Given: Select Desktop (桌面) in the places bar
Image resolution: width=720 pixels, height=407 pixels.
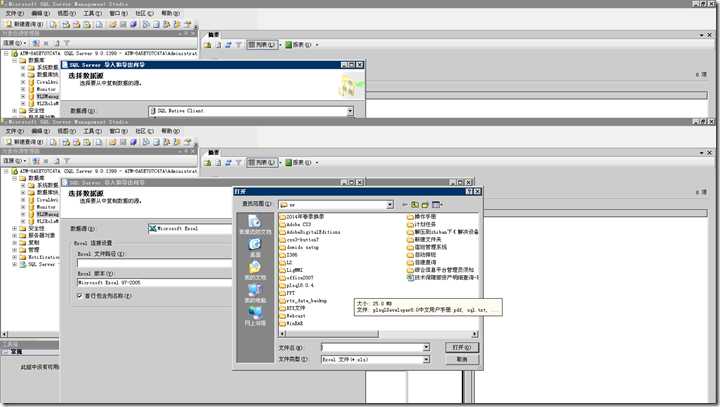Looking at the screenshot, I should point(255,249).
